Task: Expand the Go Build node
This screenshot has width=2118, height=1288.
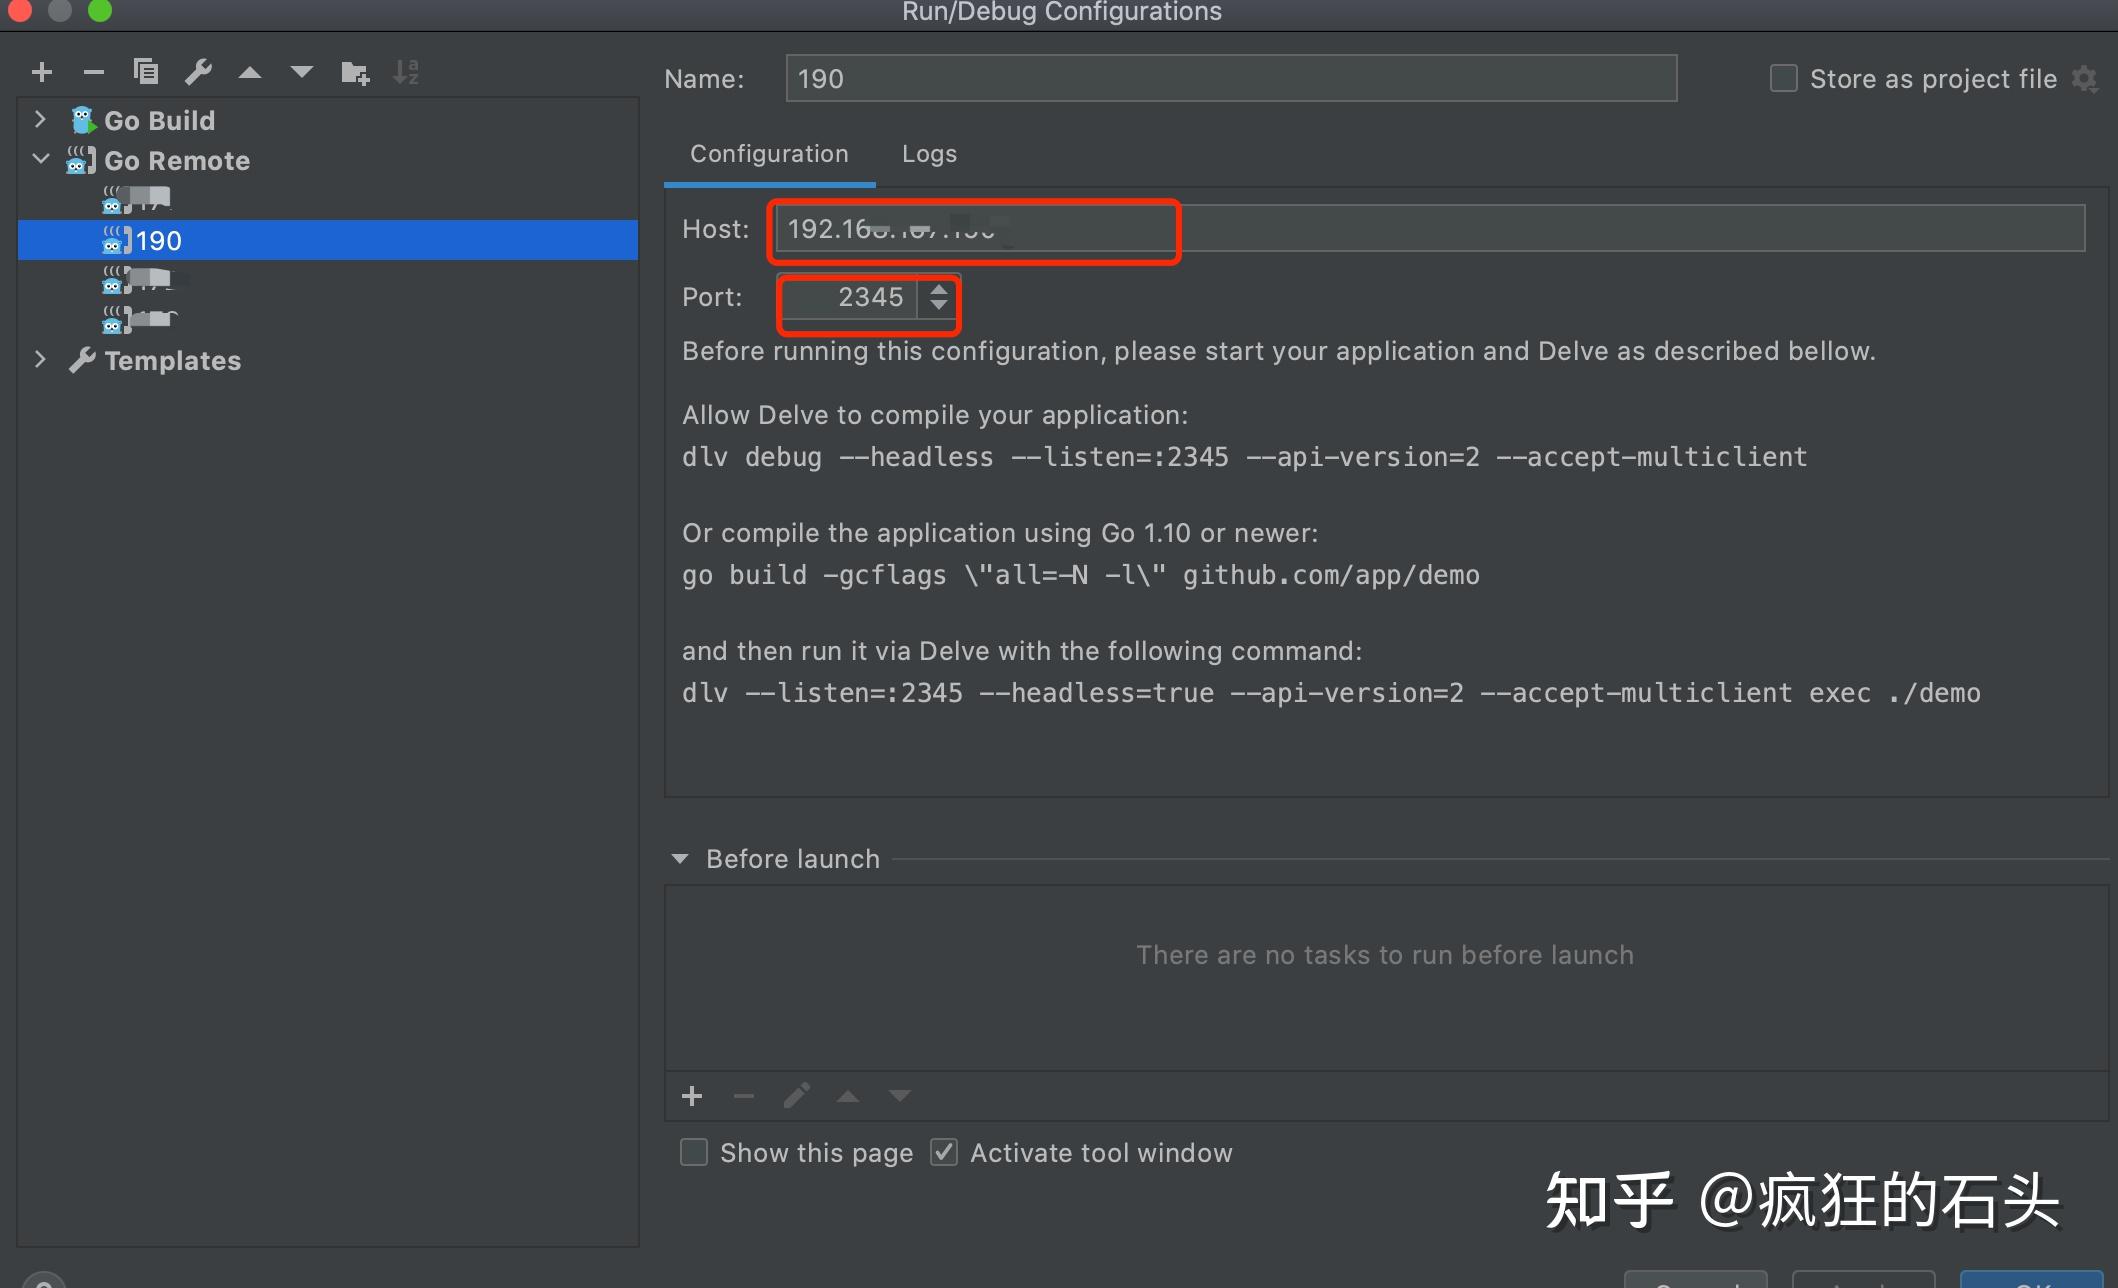Action: pos(40,120)
